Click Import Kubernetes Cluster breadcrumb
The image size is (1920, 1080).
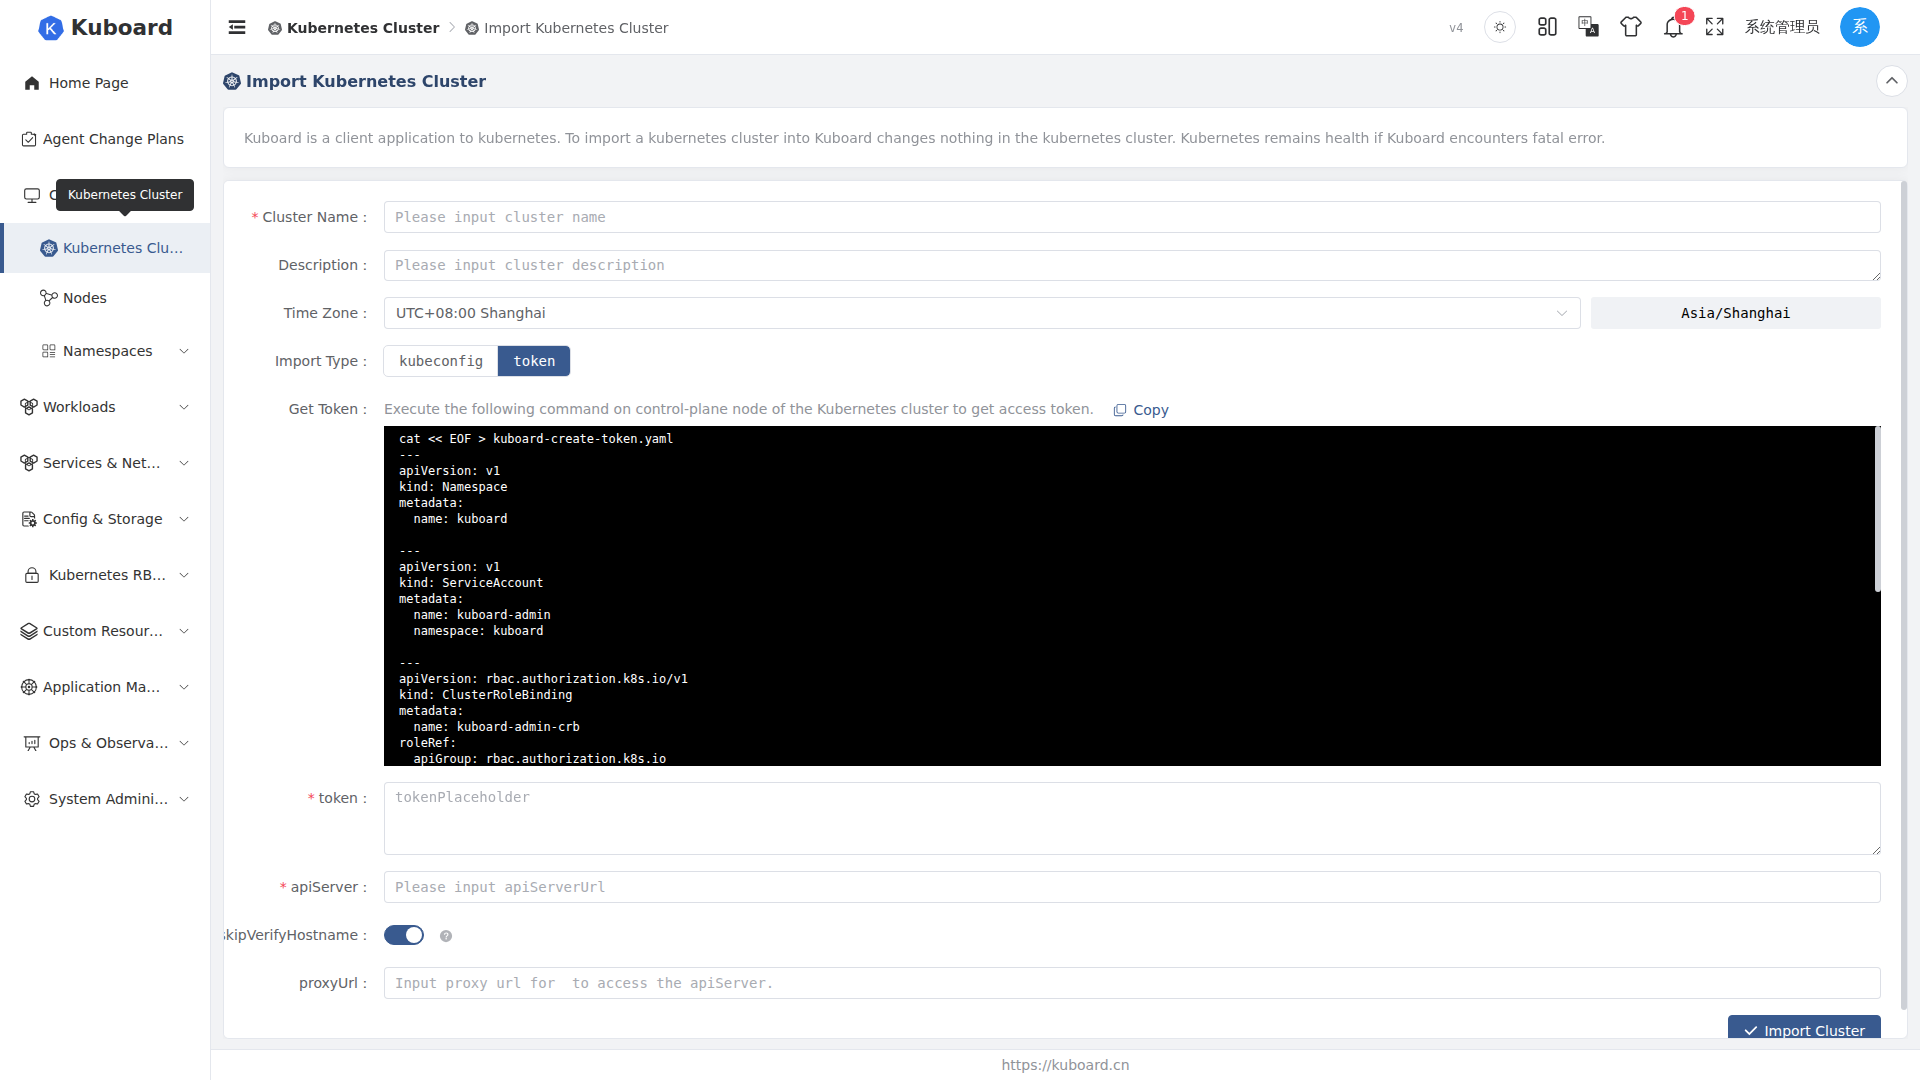[x=567, y=28]
